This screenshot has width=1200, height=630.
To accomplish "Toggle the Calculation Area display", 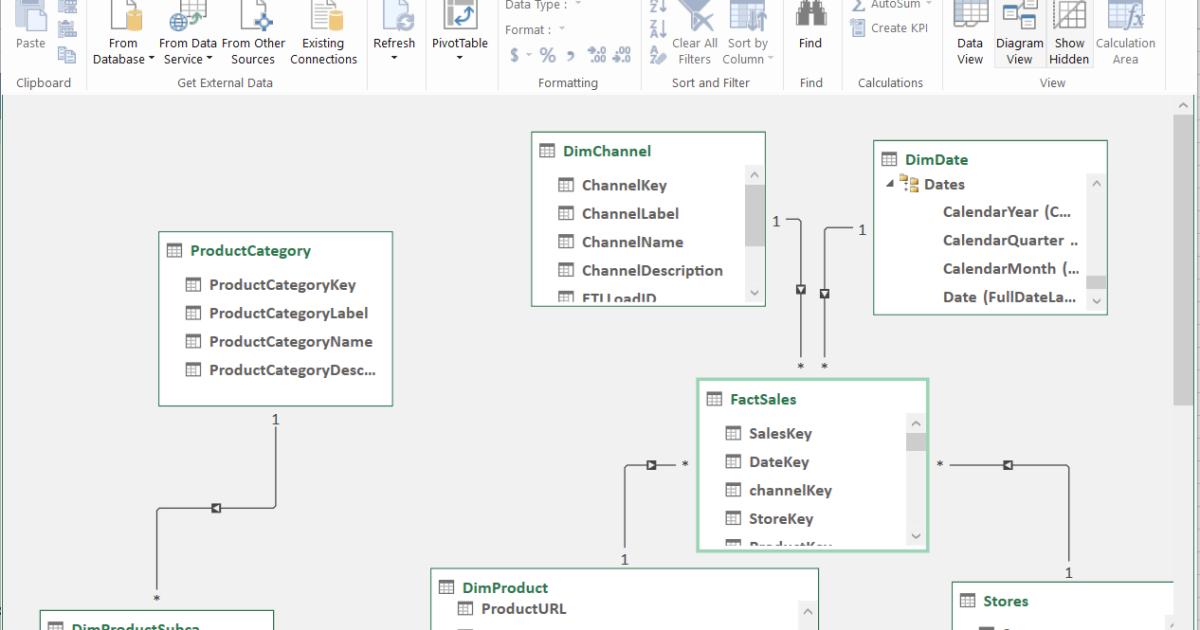I will click(1126, 30).
